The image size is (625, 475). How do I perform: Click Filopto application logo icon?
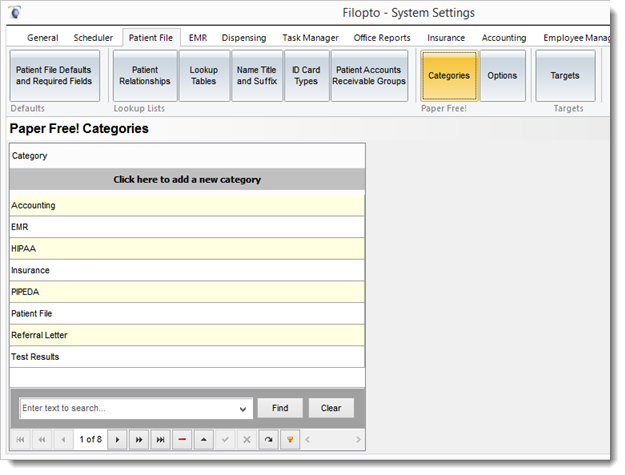[15, 12]
